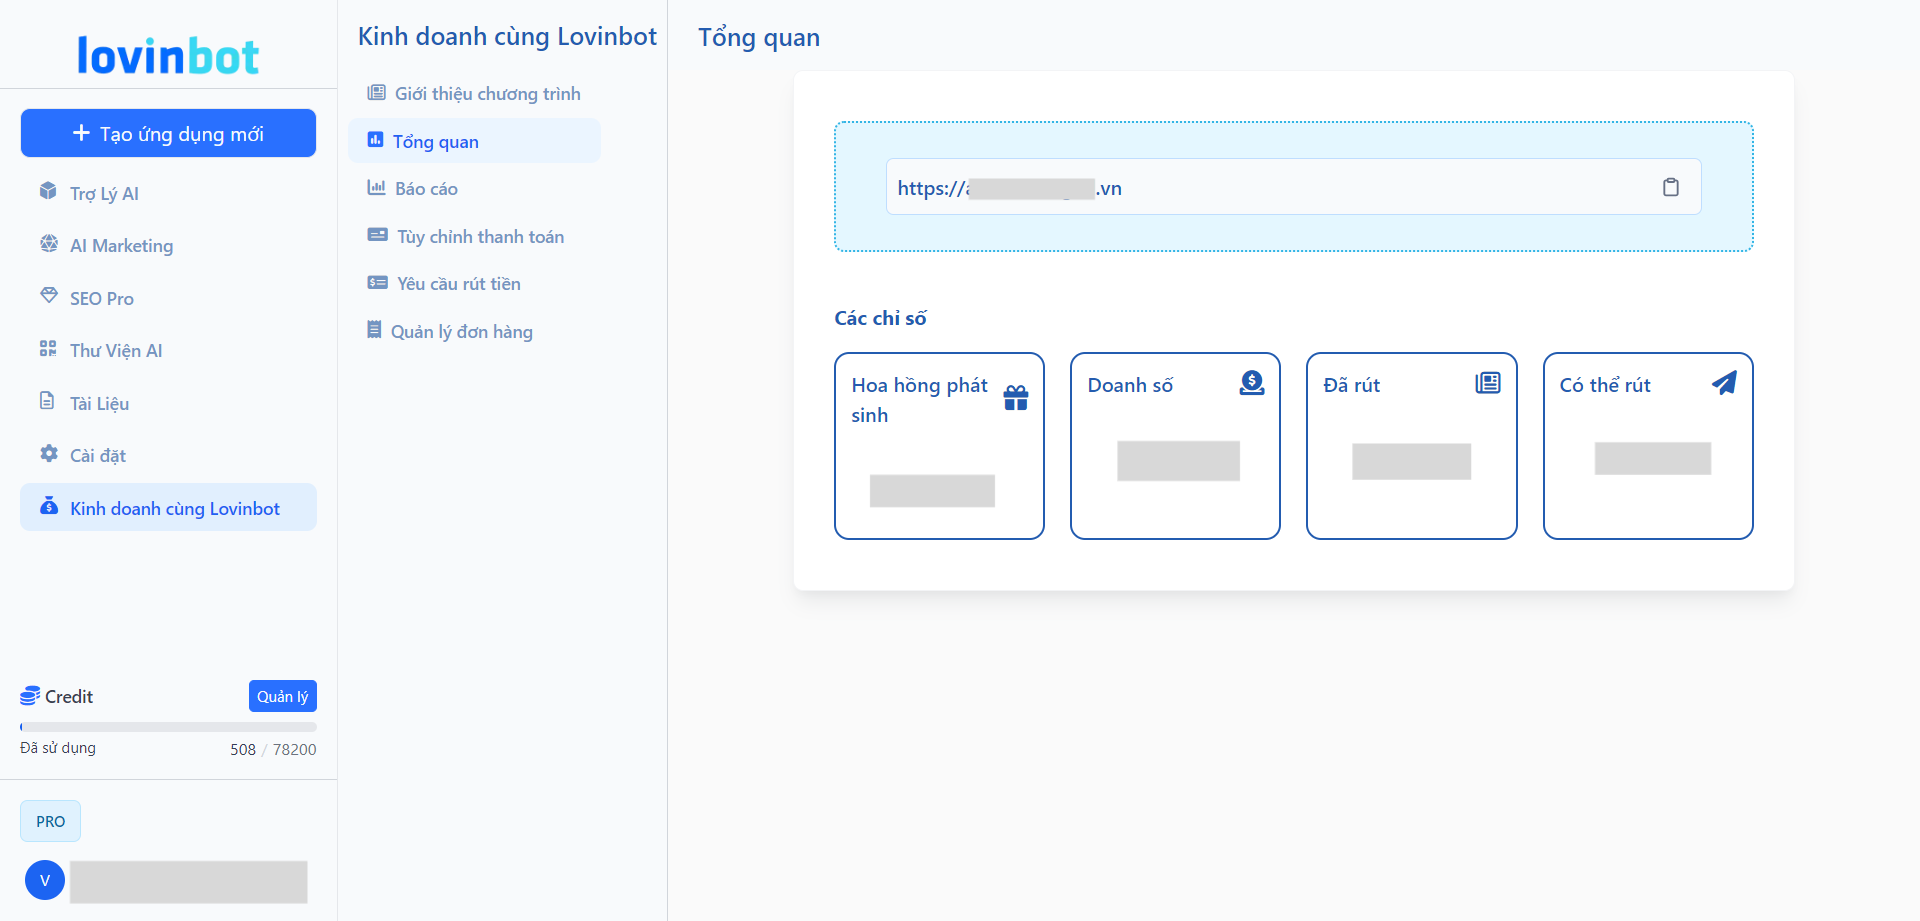Select the Có thể rút metric card
1920x921 pixels.
1648,446
